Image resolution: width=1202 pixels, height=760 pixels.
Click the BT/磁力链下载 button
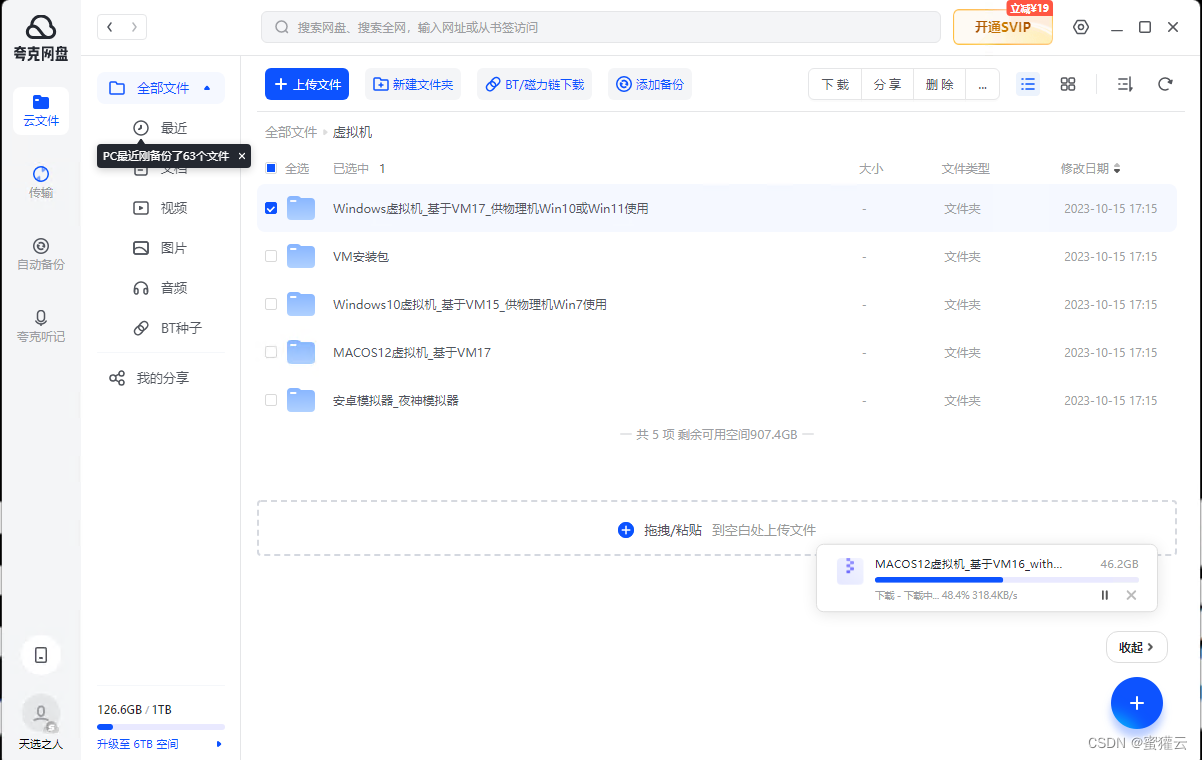[534, 85]
